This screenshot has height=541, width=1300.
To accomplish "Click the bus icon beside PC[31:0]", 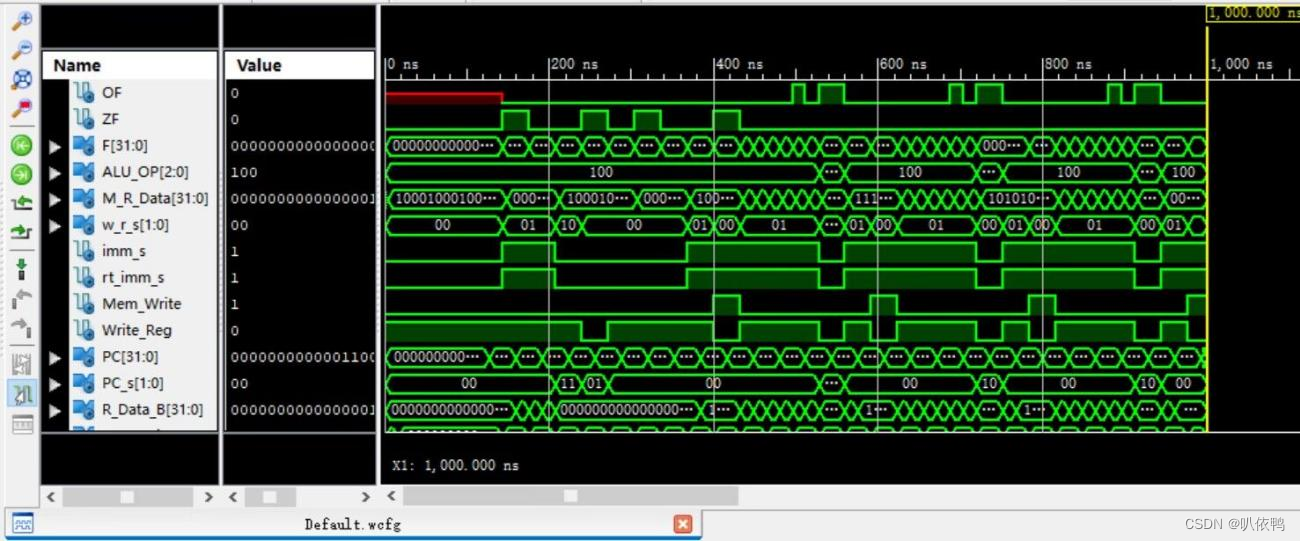I will point(85,356).
